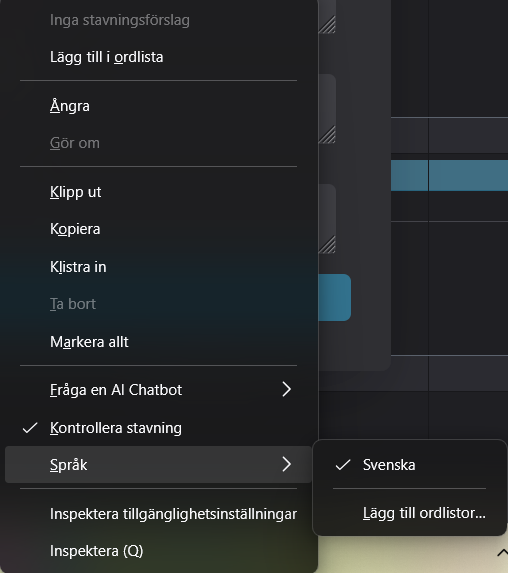Expand the Språk submenu
Viewport: 508px width, 573px height.
click(x=158, y=464)
